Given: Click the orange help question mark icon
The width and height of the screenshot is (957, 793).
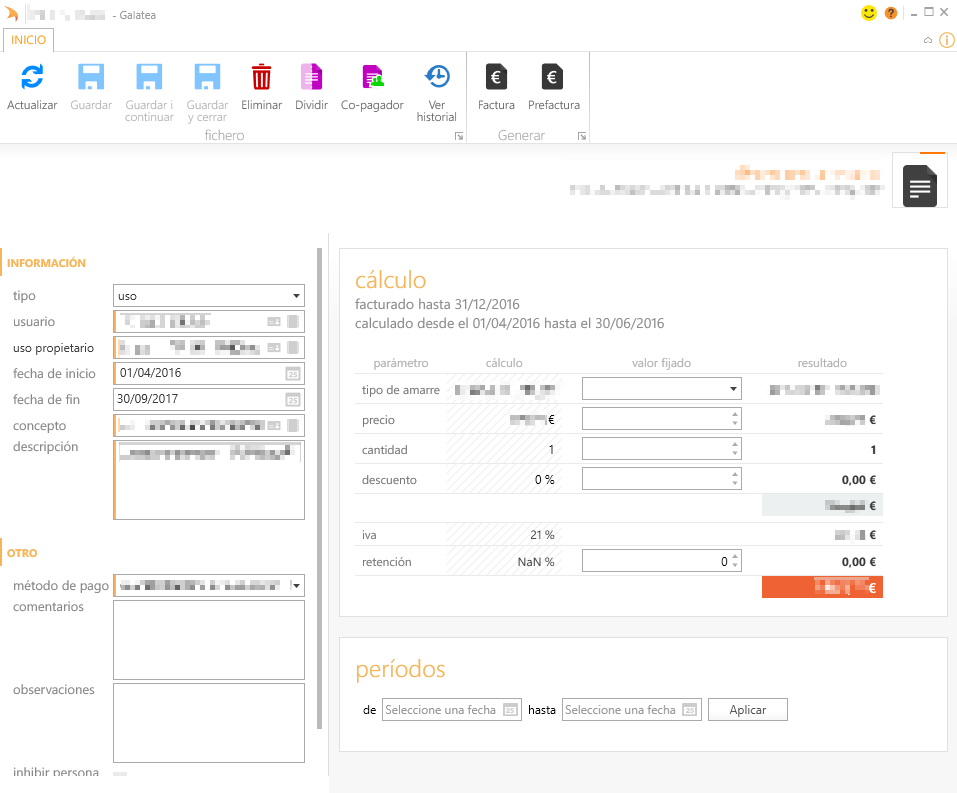Looking at the screenshot, I should (x=891, y=14).
